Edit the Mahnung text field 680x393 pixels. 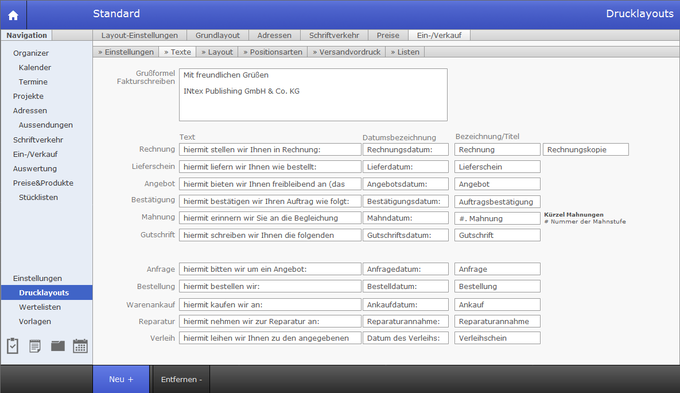tap(270, 218)
